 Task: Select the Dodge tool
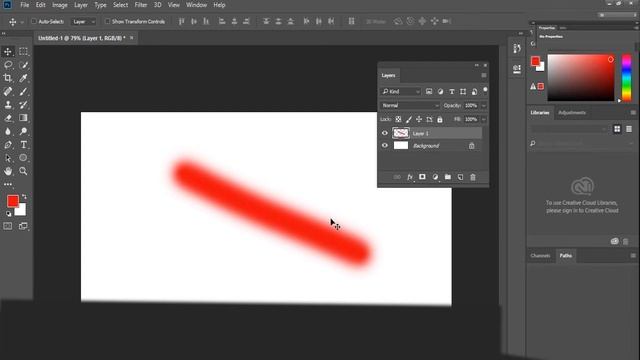click(23, 131)
